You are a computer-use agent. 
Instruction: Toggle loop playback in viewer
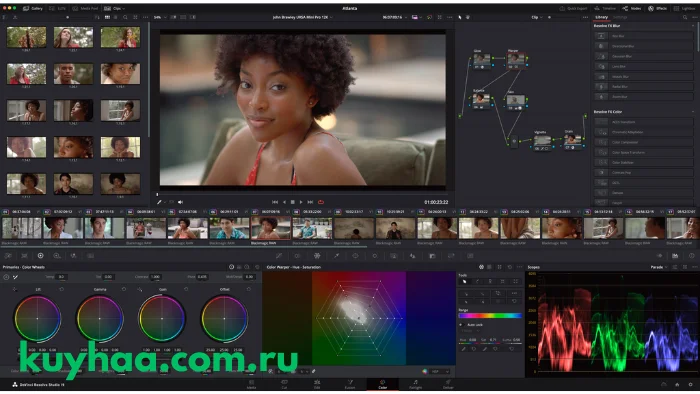click(x=321, y=202)
